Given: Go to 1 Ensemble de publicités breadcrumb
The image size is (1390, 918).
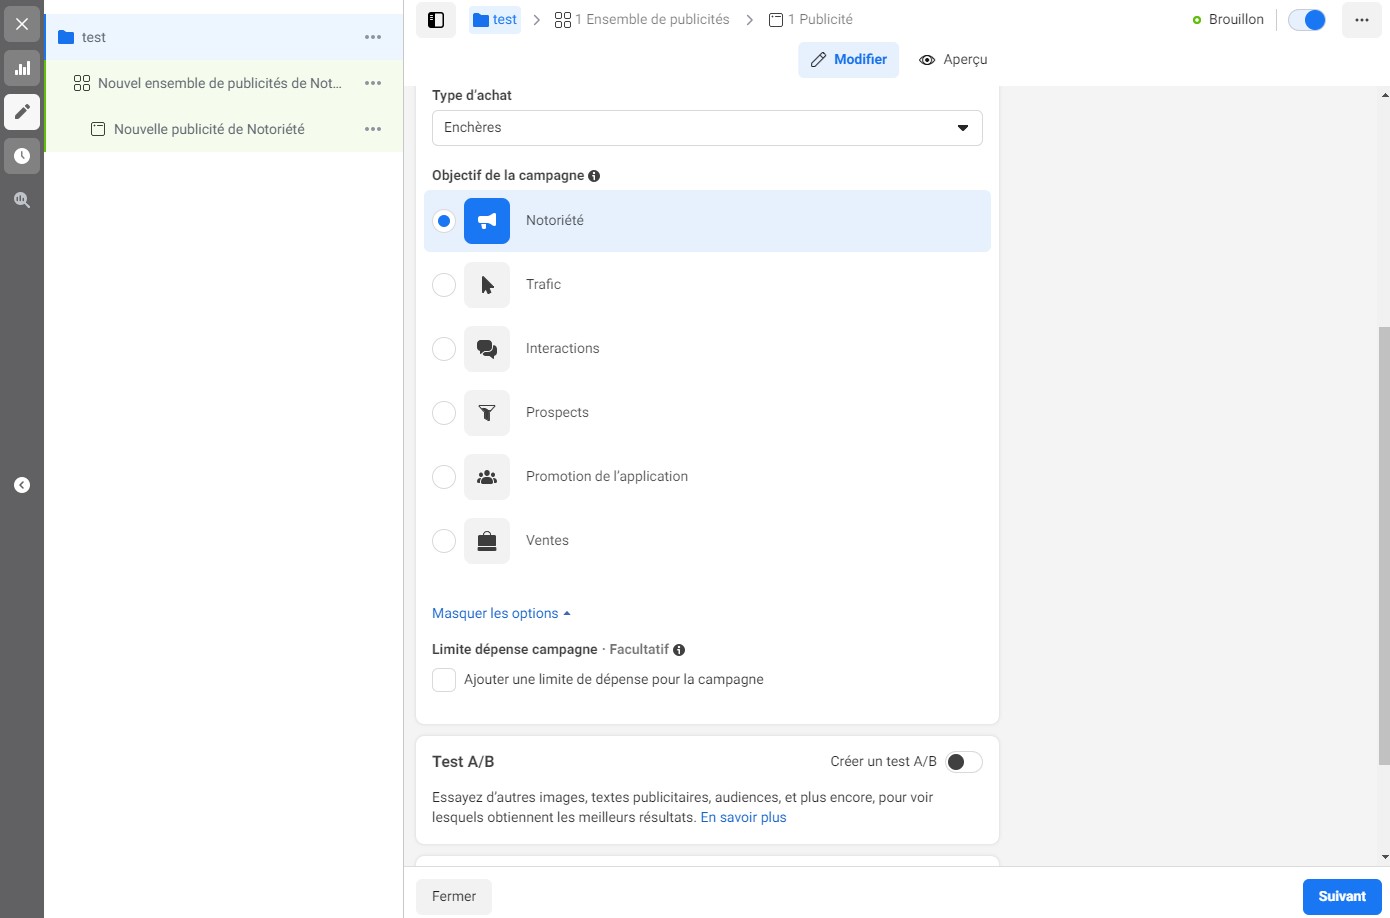Looking at the screenshot, I should [642, 20].
